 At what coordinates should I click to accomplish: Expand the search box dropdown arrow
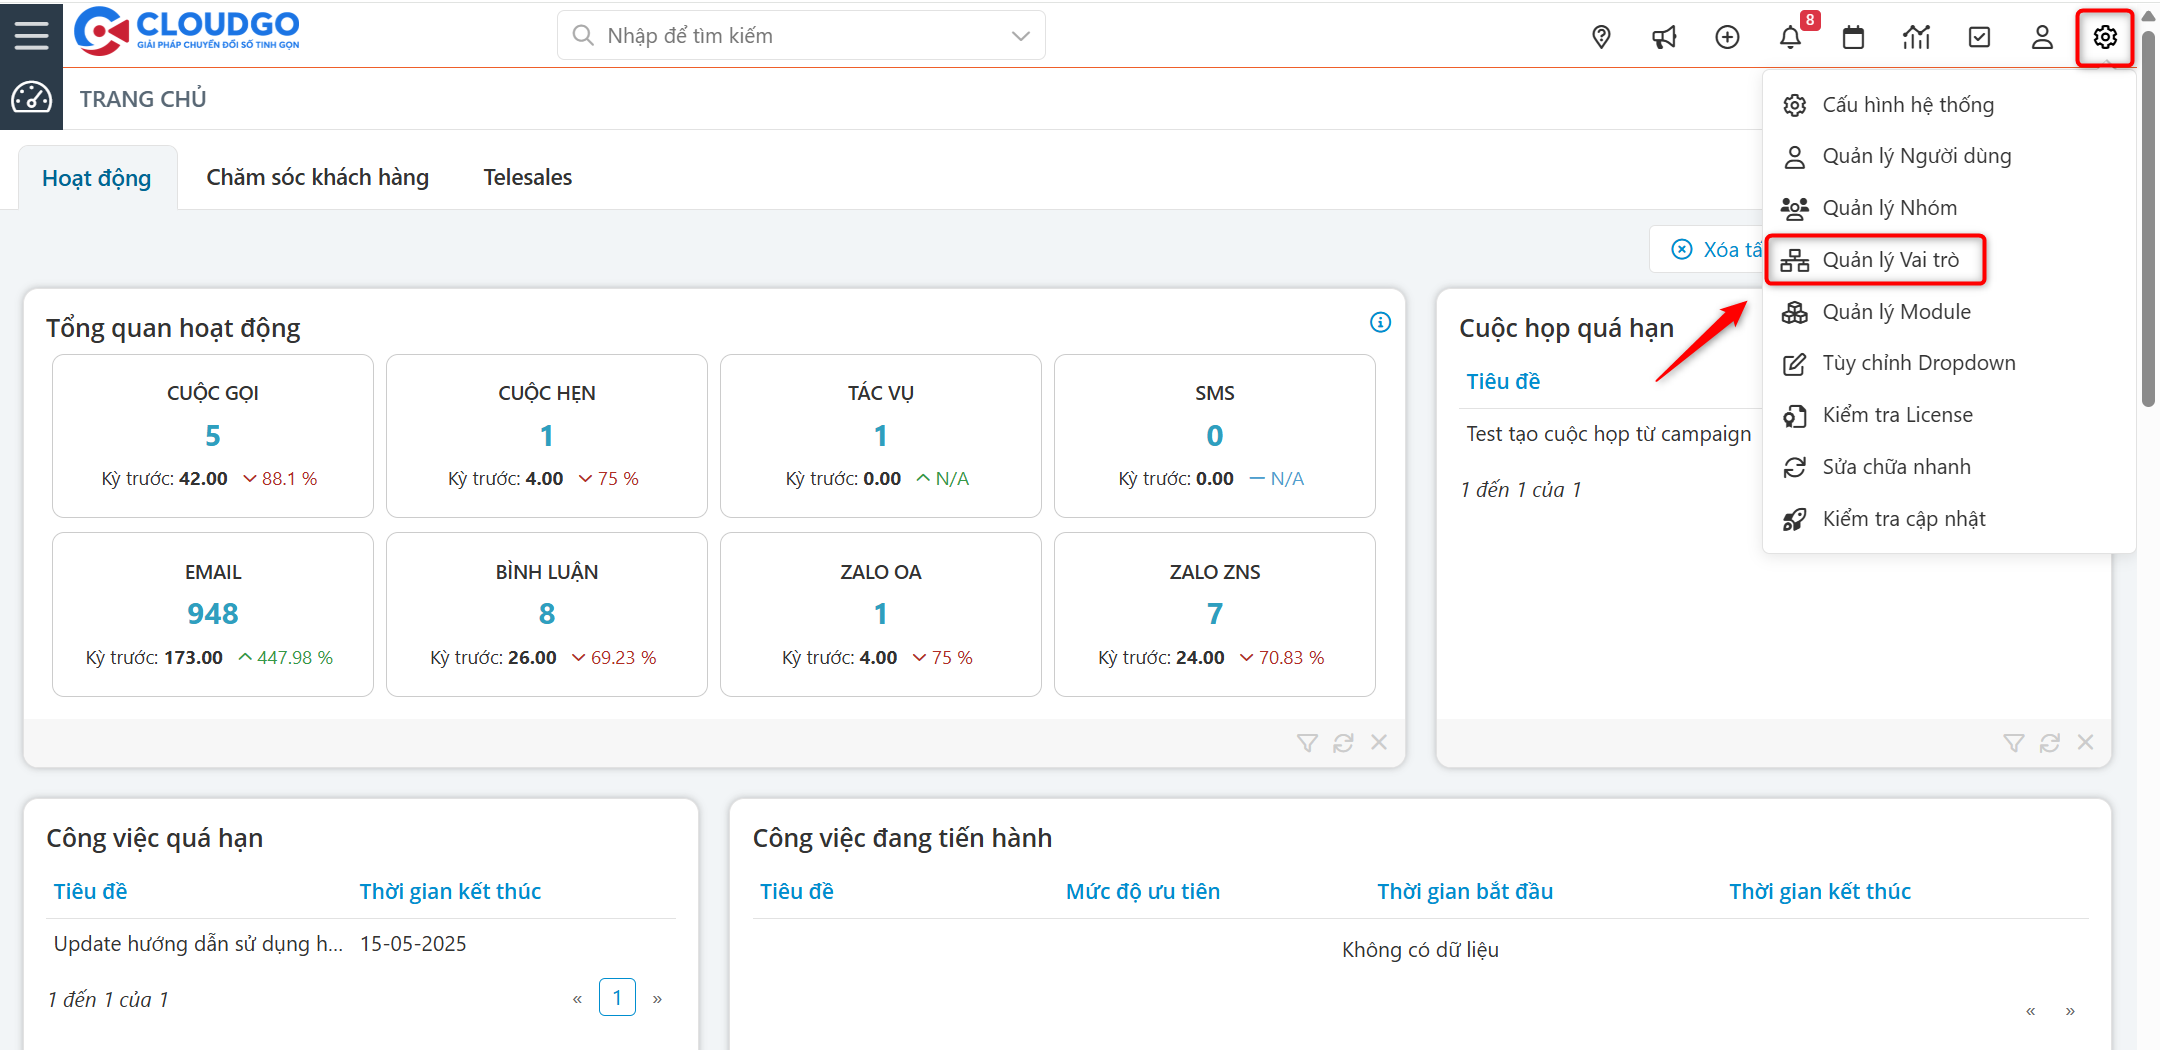(x=1020, y=36)
